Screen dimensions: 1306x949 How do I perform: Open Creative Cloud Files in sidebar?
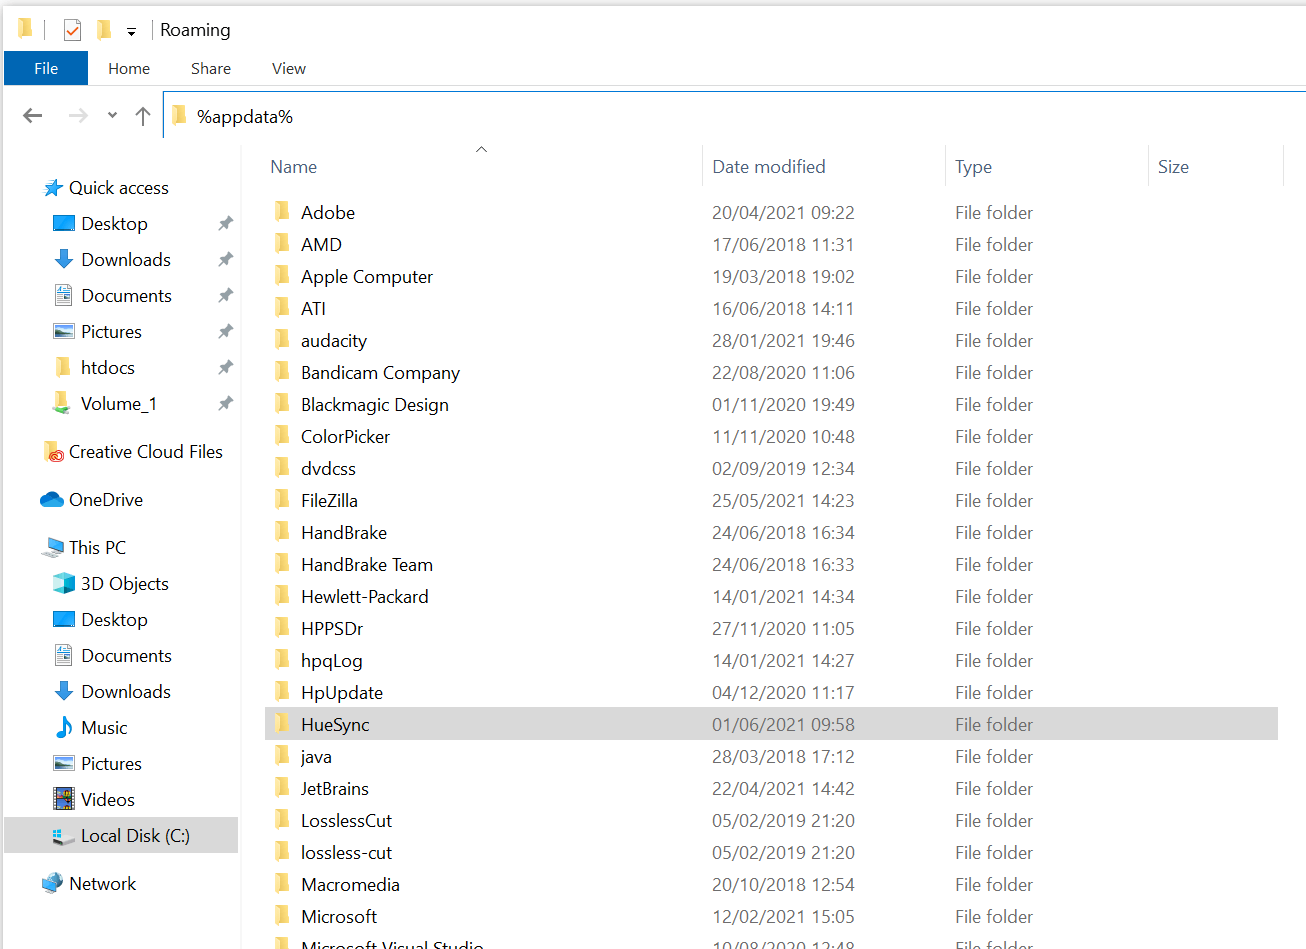point(145,452)
